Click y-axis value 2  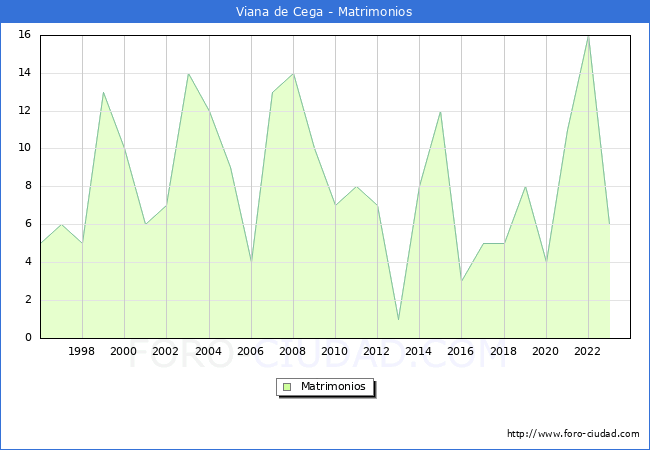click(28, 300)
